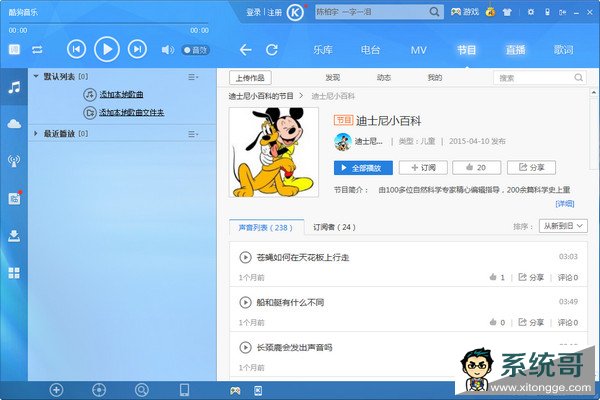Open the skin shirt icon
The image size is (600, 400).
point(507,12)
